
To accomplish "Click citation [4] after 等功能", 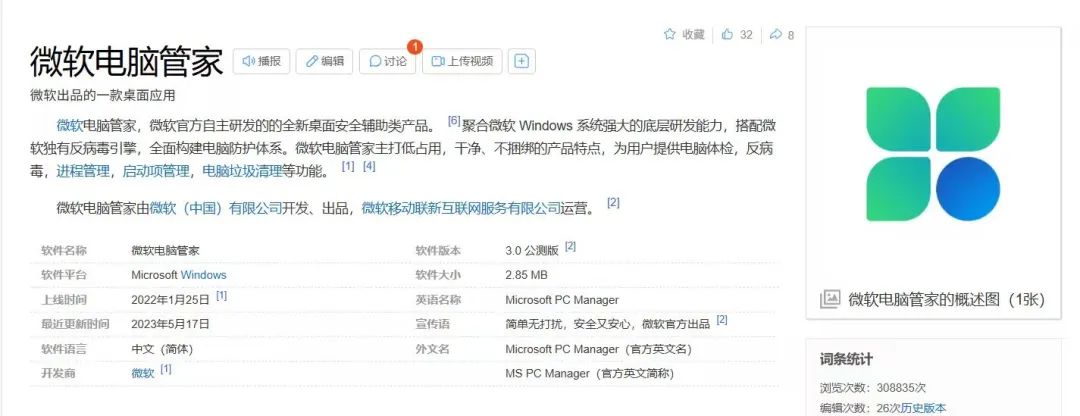I will point(369,166).
